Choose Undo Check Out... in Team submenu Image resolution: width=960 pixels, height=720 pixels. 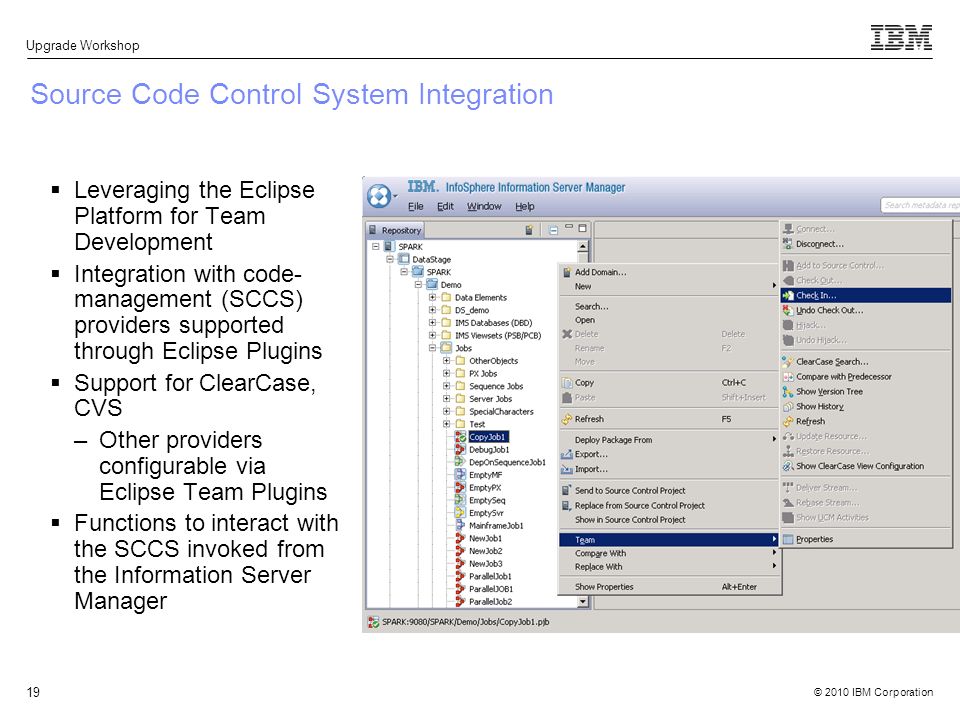pyautogui.click(x=866, y=310)
